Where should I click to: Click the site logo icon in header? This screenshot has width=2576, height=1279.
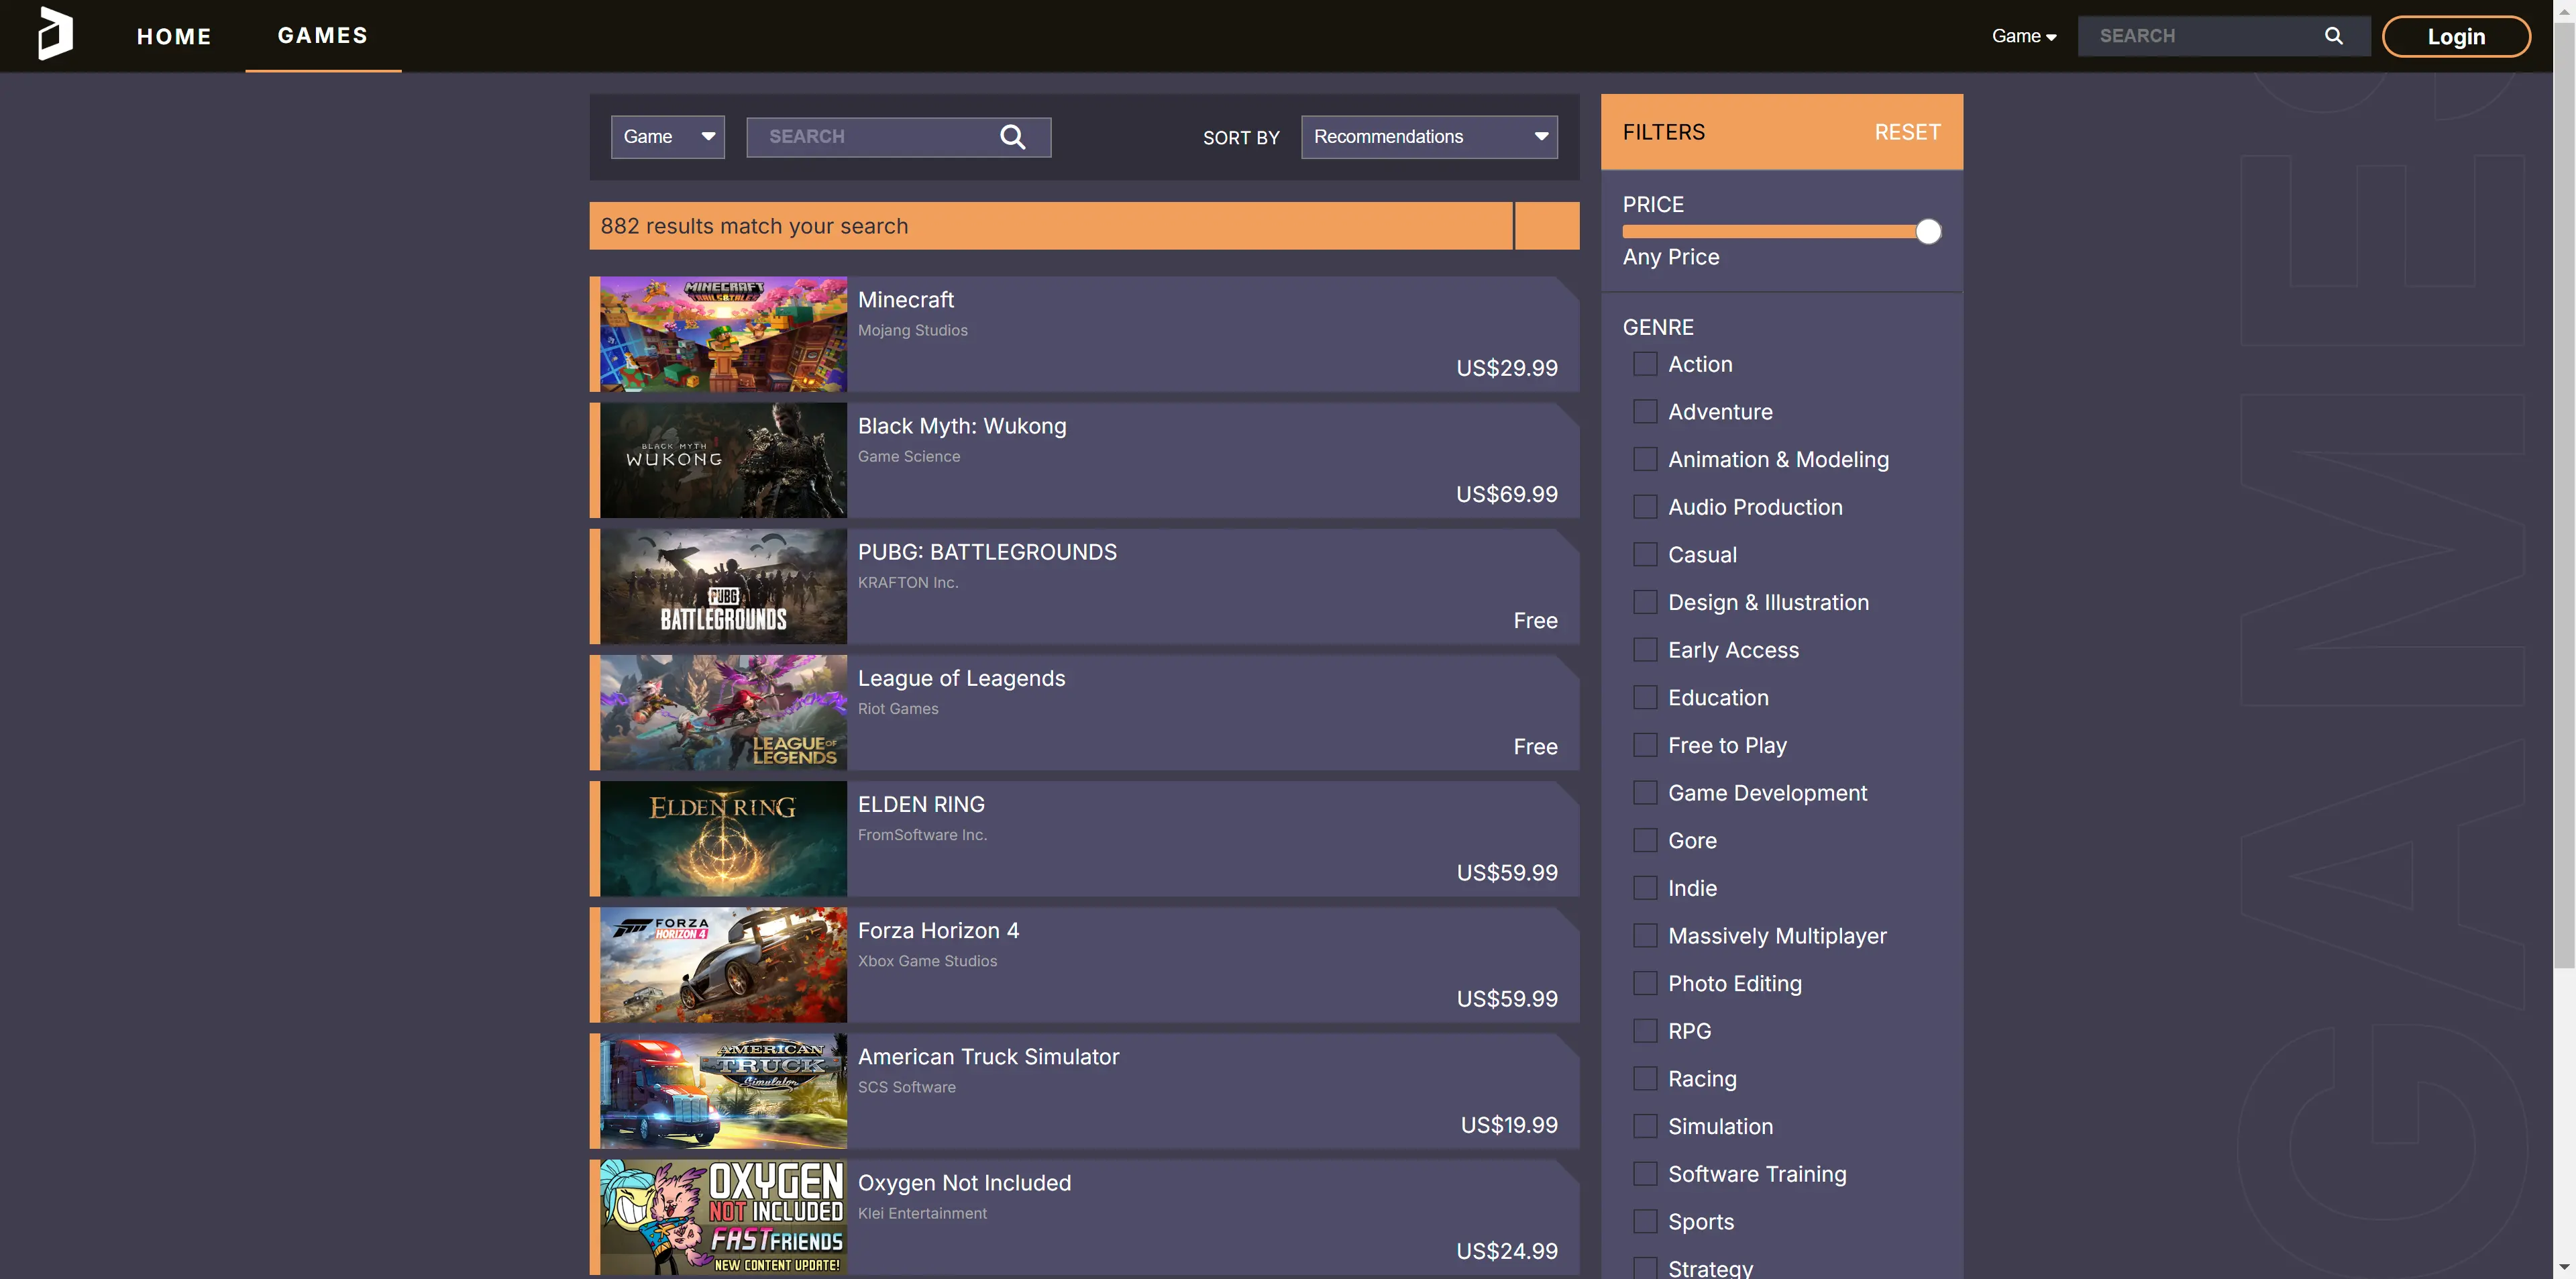[55, 34]
